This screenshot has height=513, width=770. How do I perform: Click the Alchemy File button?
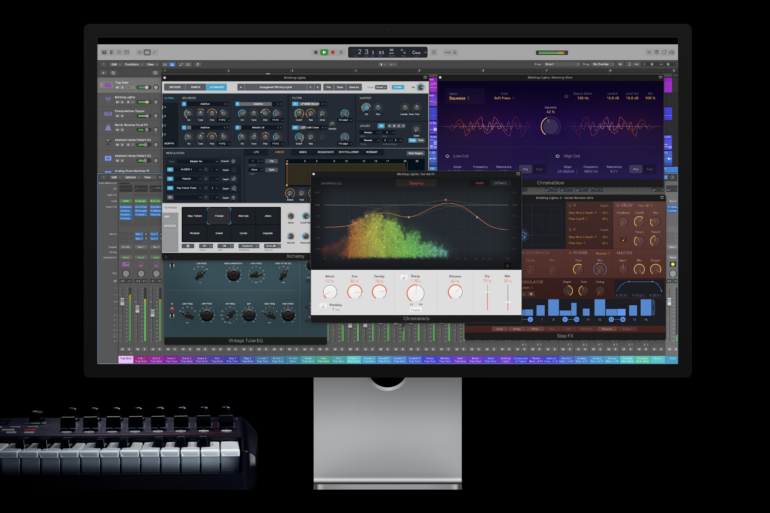click(x=329, y=87)
